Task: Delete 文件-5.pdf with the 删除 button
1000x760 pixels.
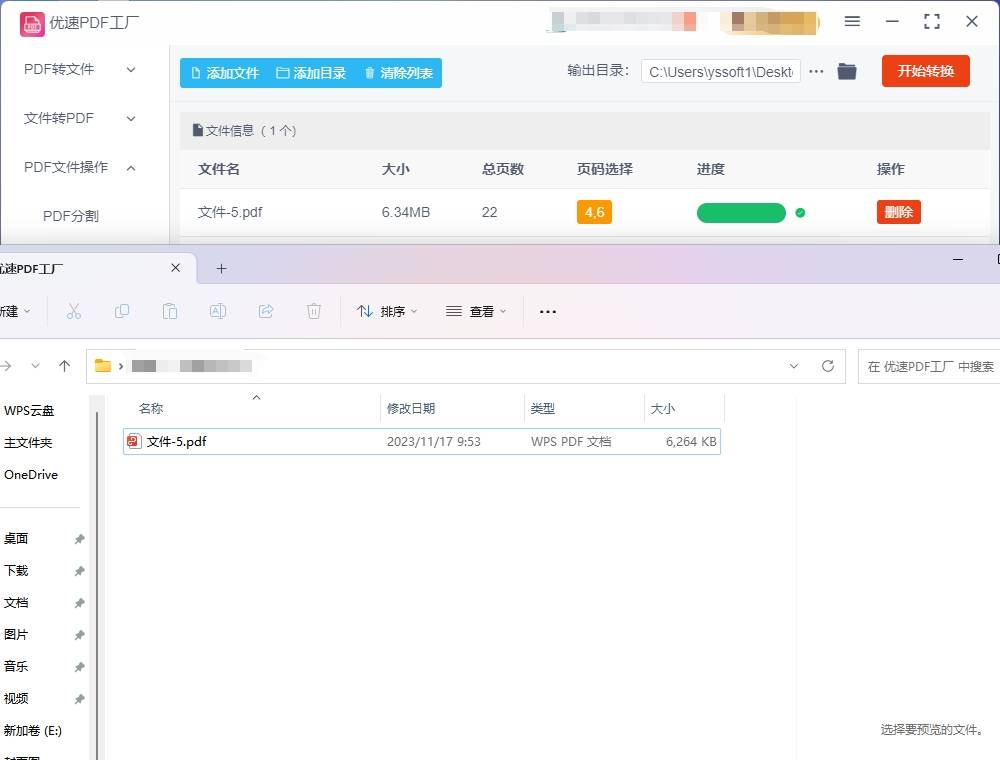Action: pyautogui.click(x=899, y=212)
